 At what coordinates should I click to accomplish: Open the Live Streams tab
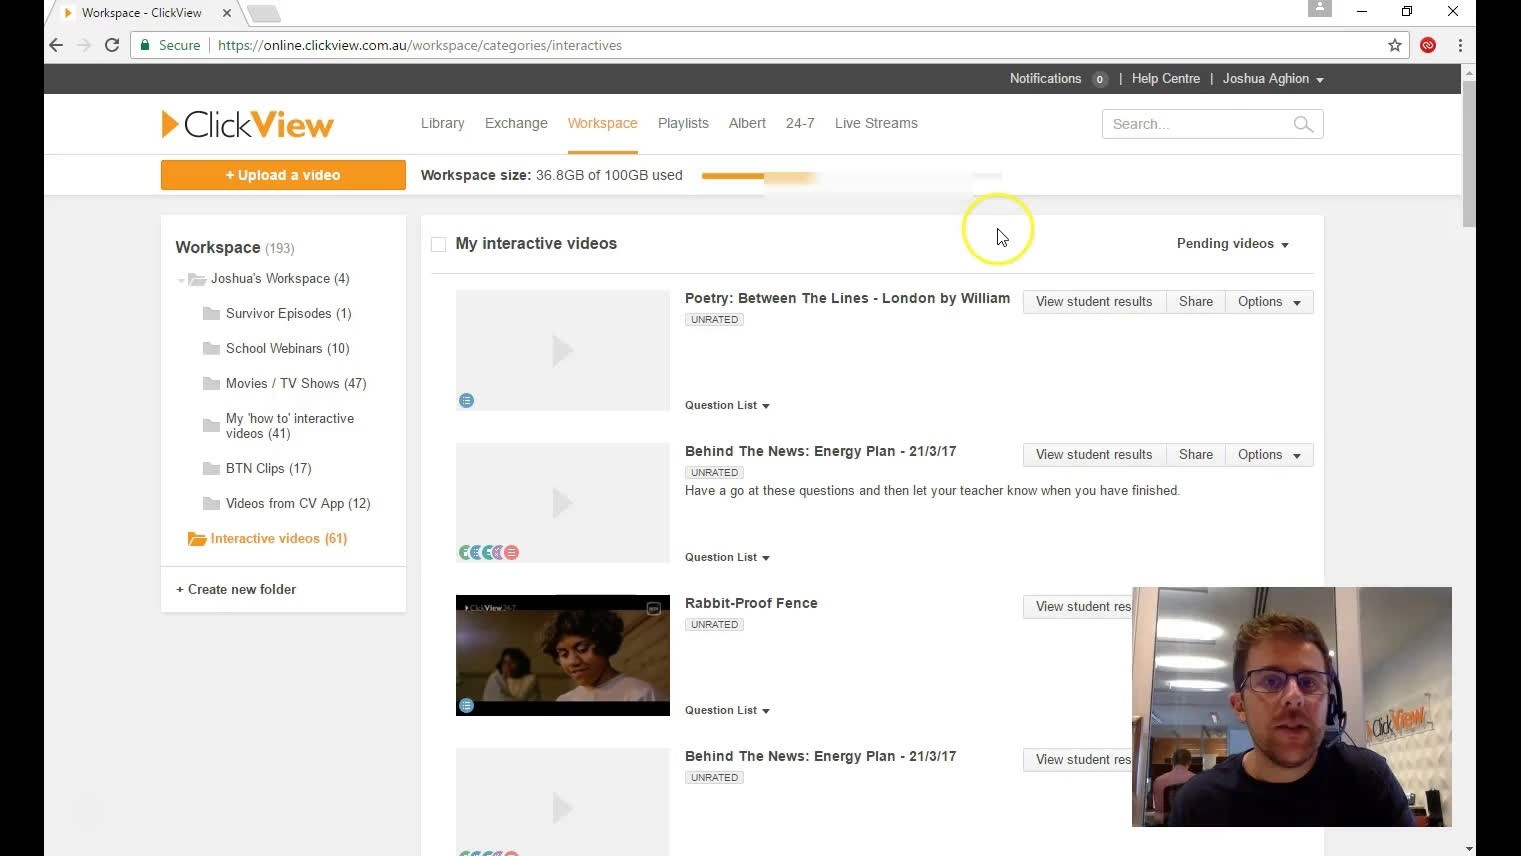pos(876,123)
